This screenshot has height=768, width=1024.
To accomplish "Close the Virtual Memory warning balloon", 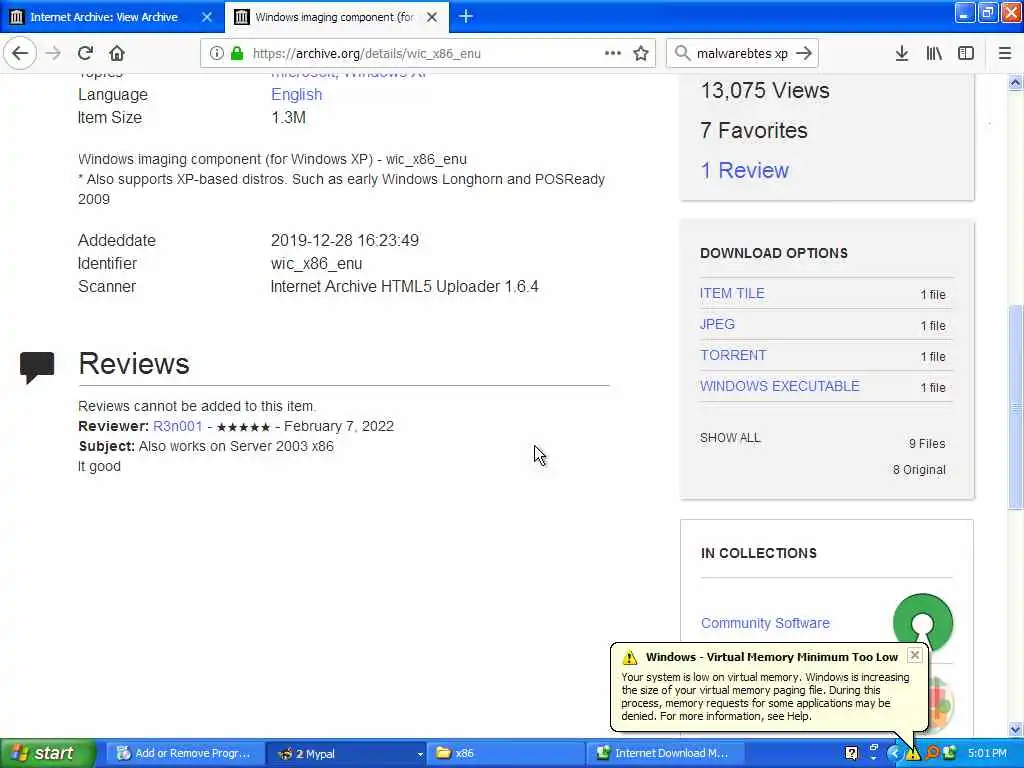I will coord(915,655).
